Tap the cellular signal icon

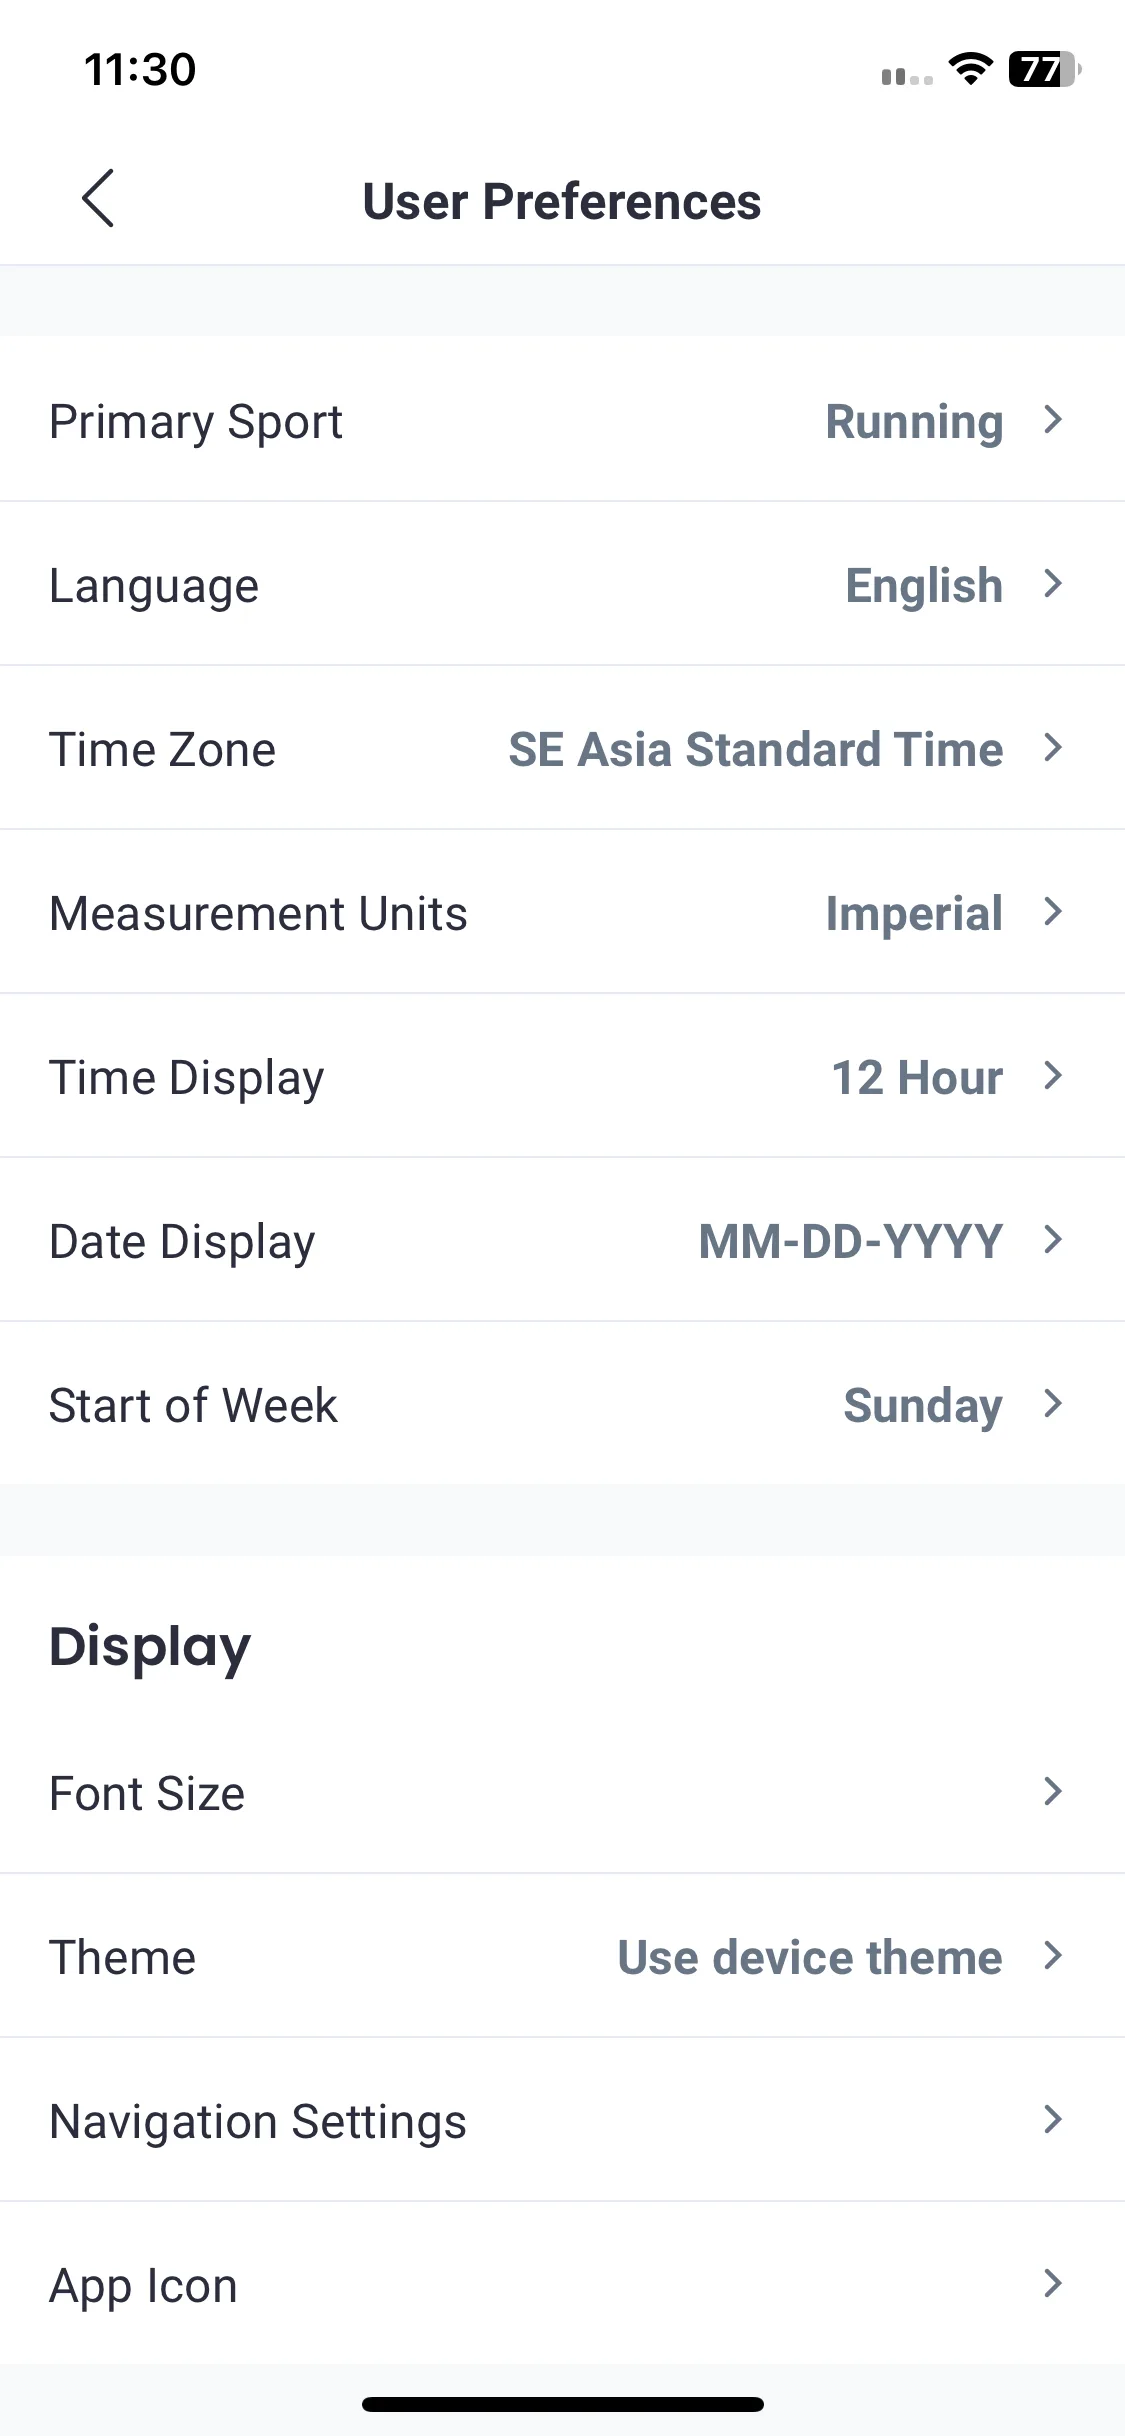pyautogui.click(x=907, y=76)
